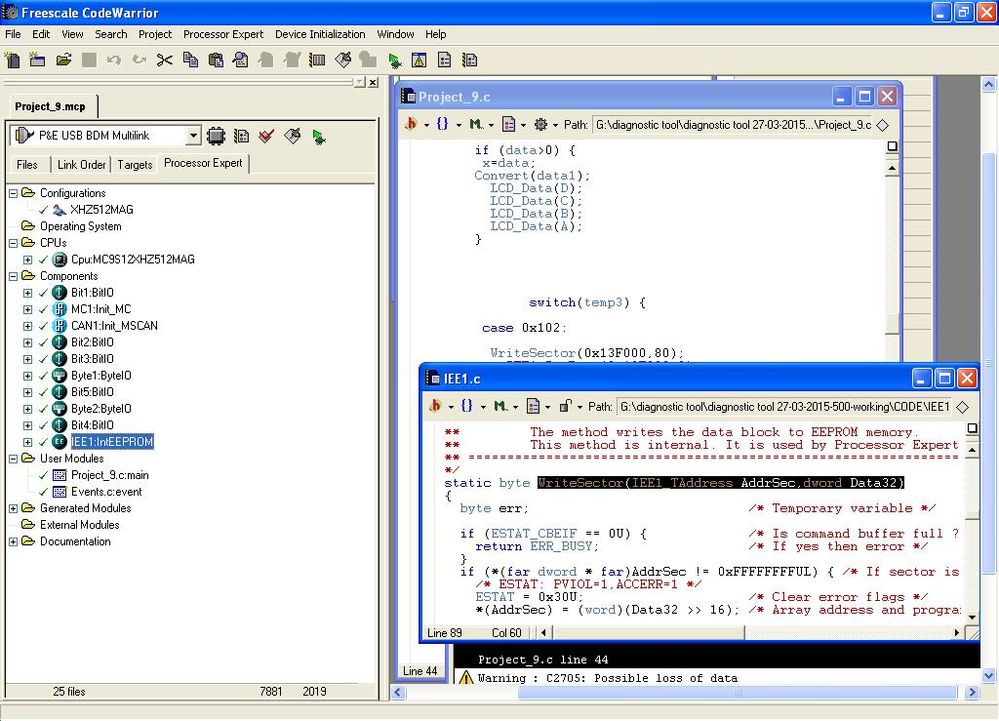Click the Path field in IEE1.c window
This screenshot has height=721, width=999.
click(785, 406)
